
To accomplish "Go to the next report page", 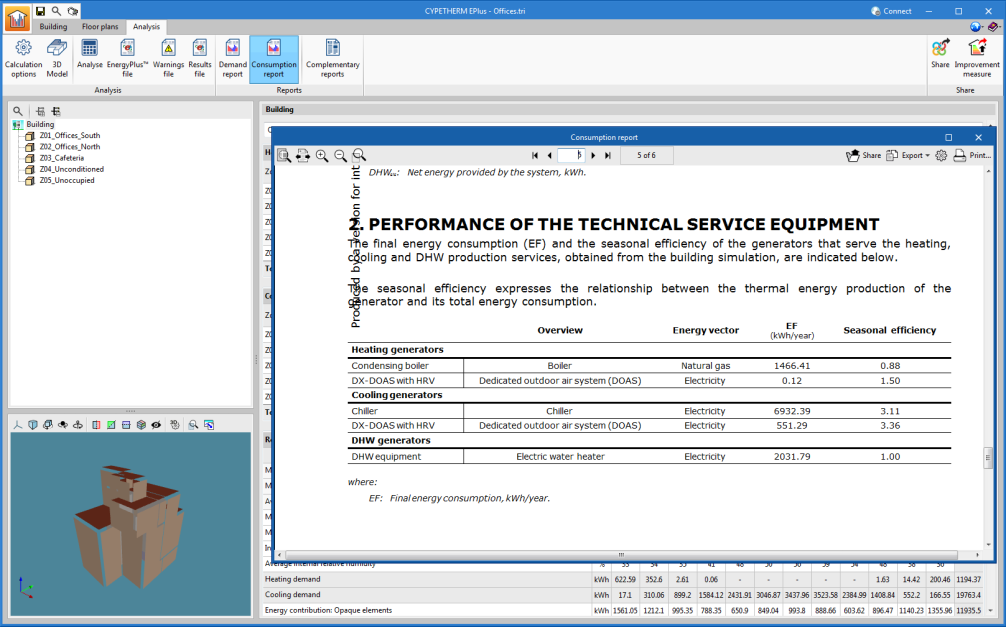I will (593, 156).
